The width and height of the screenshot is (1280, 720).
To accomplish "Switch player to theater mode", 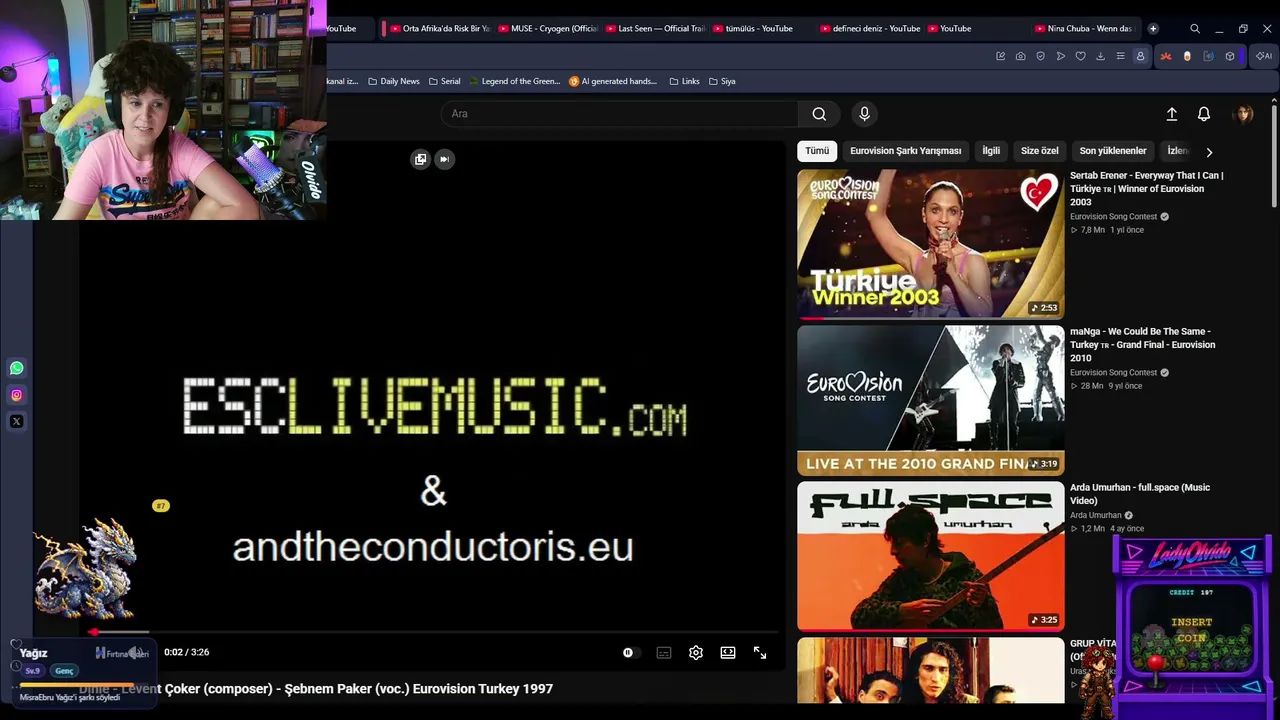I will click(728, 653).
